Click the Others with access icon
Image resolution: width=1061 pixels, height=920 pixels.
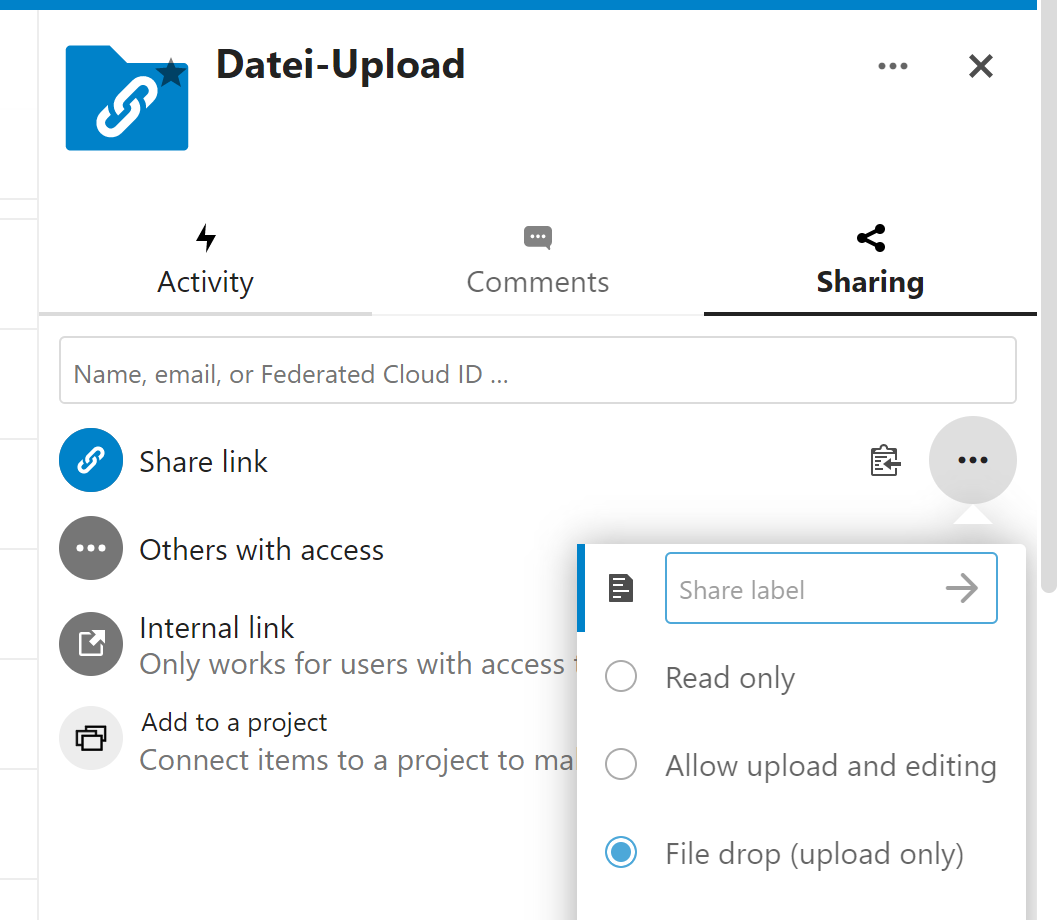pos(91,548)
